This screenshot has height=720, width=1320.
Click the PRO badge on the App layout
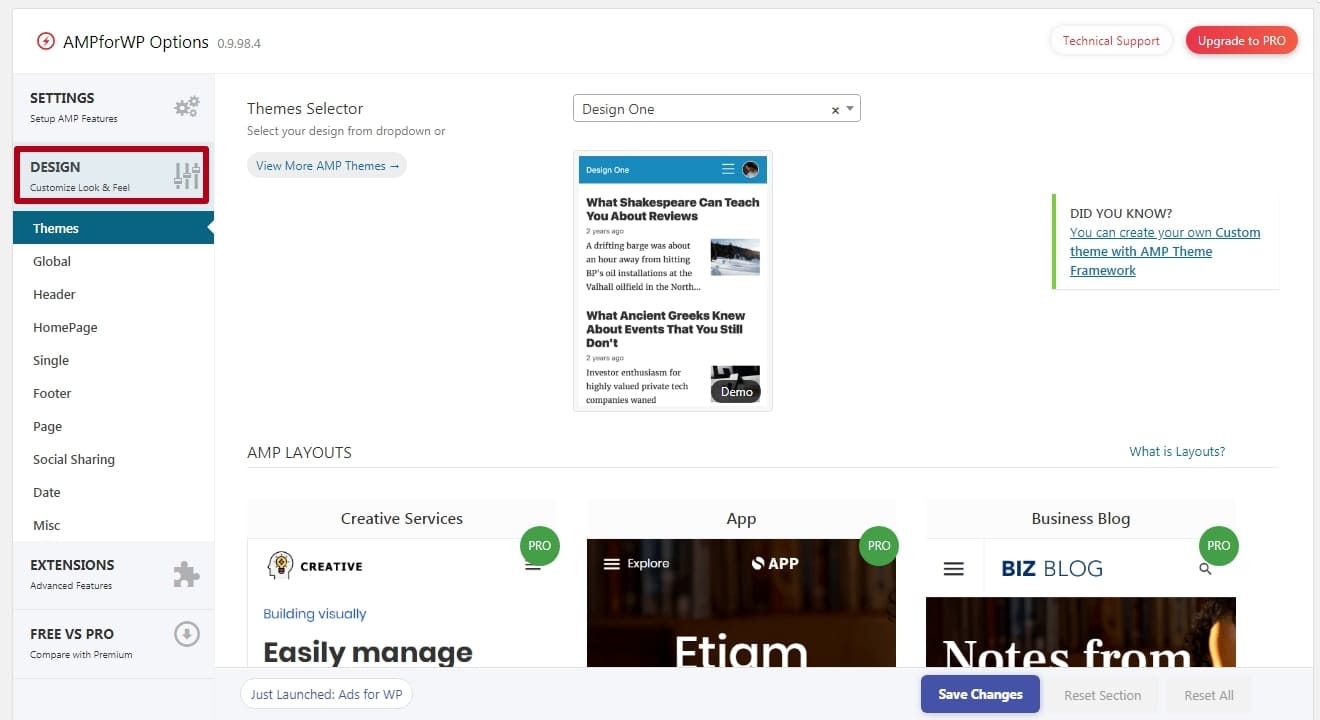[879, 546]
